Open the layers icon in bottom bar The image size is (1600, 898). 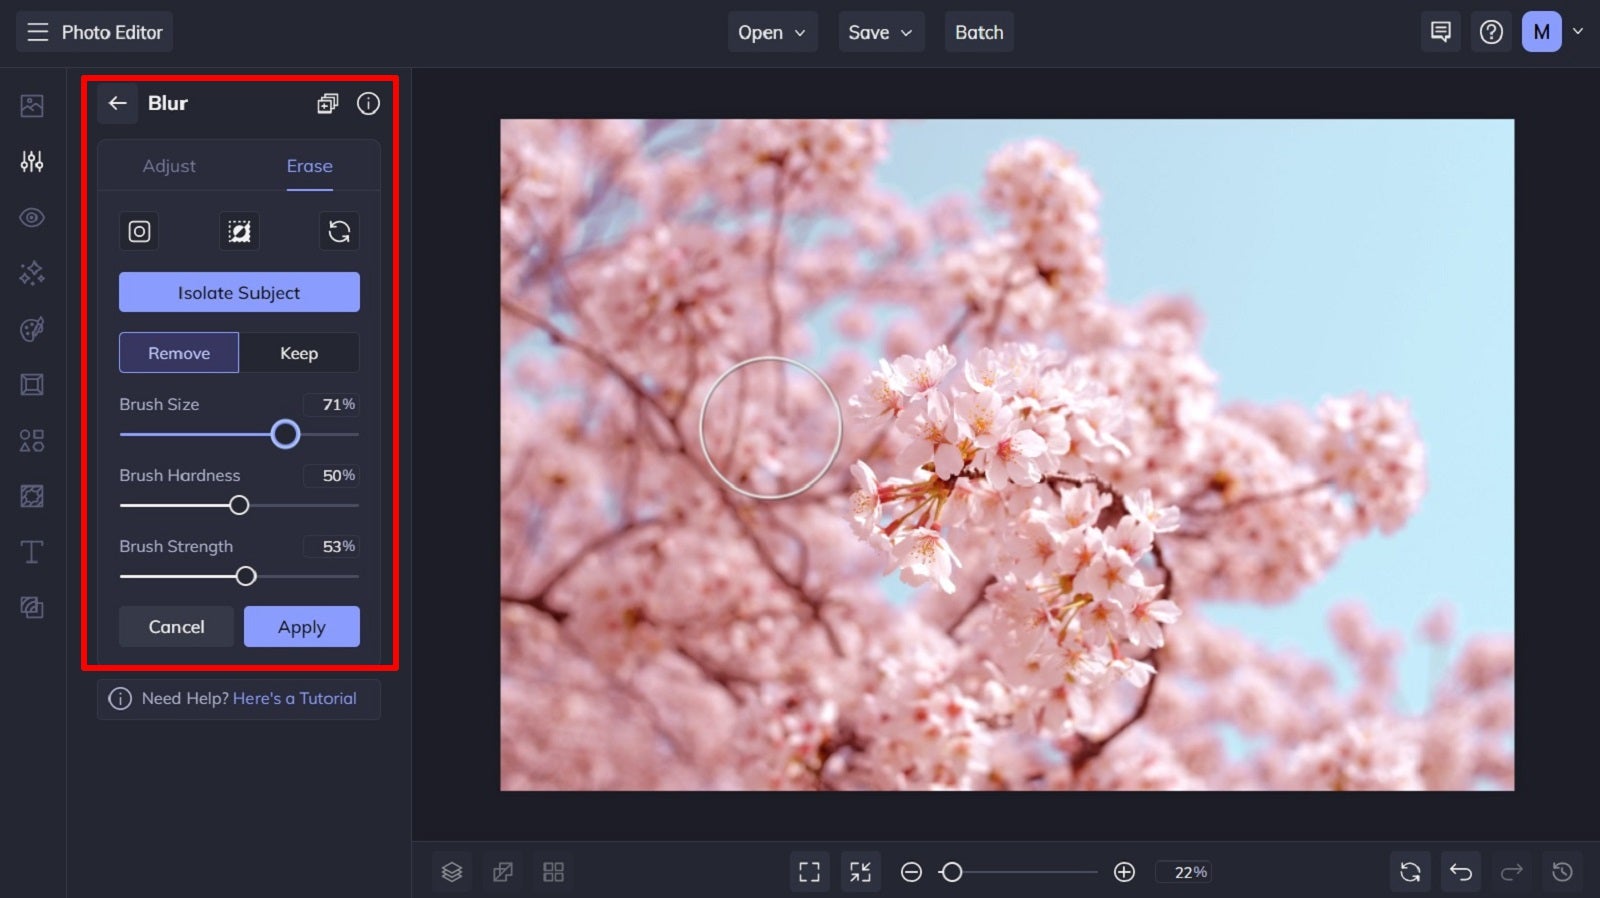pyautogui.click(x=452, y=872)
